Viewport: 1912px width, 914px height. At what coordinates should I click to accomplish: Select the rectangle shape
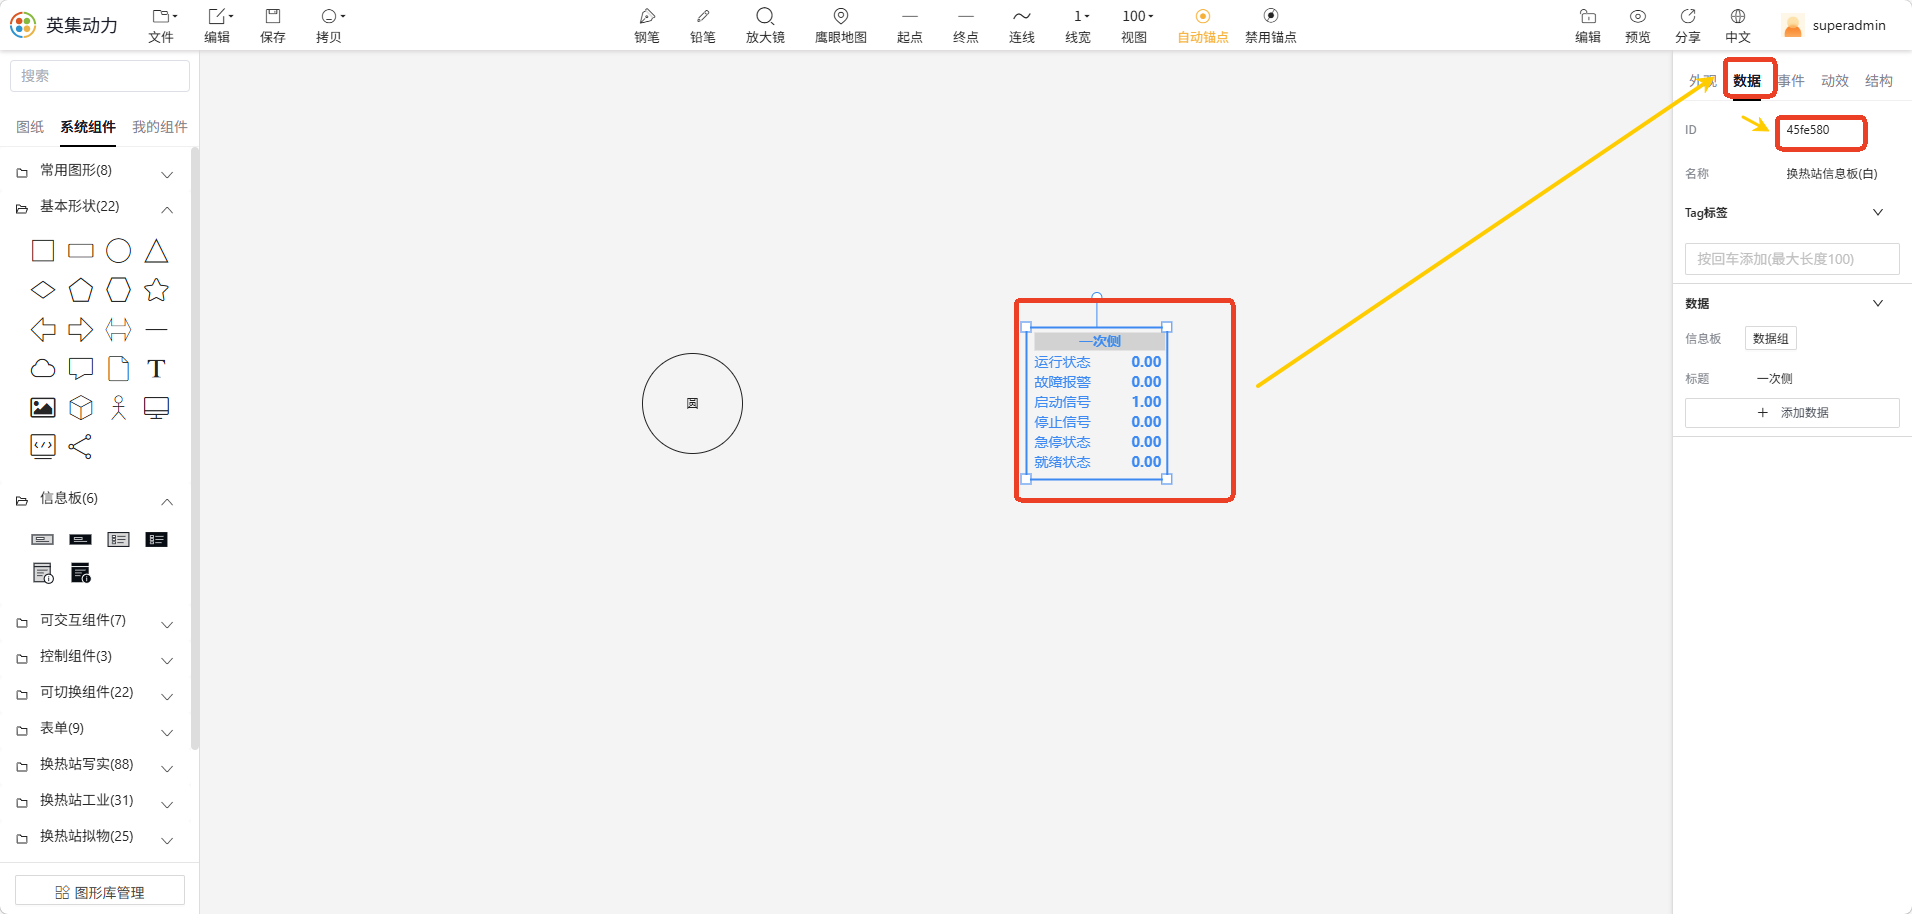(x=81, y=251)
